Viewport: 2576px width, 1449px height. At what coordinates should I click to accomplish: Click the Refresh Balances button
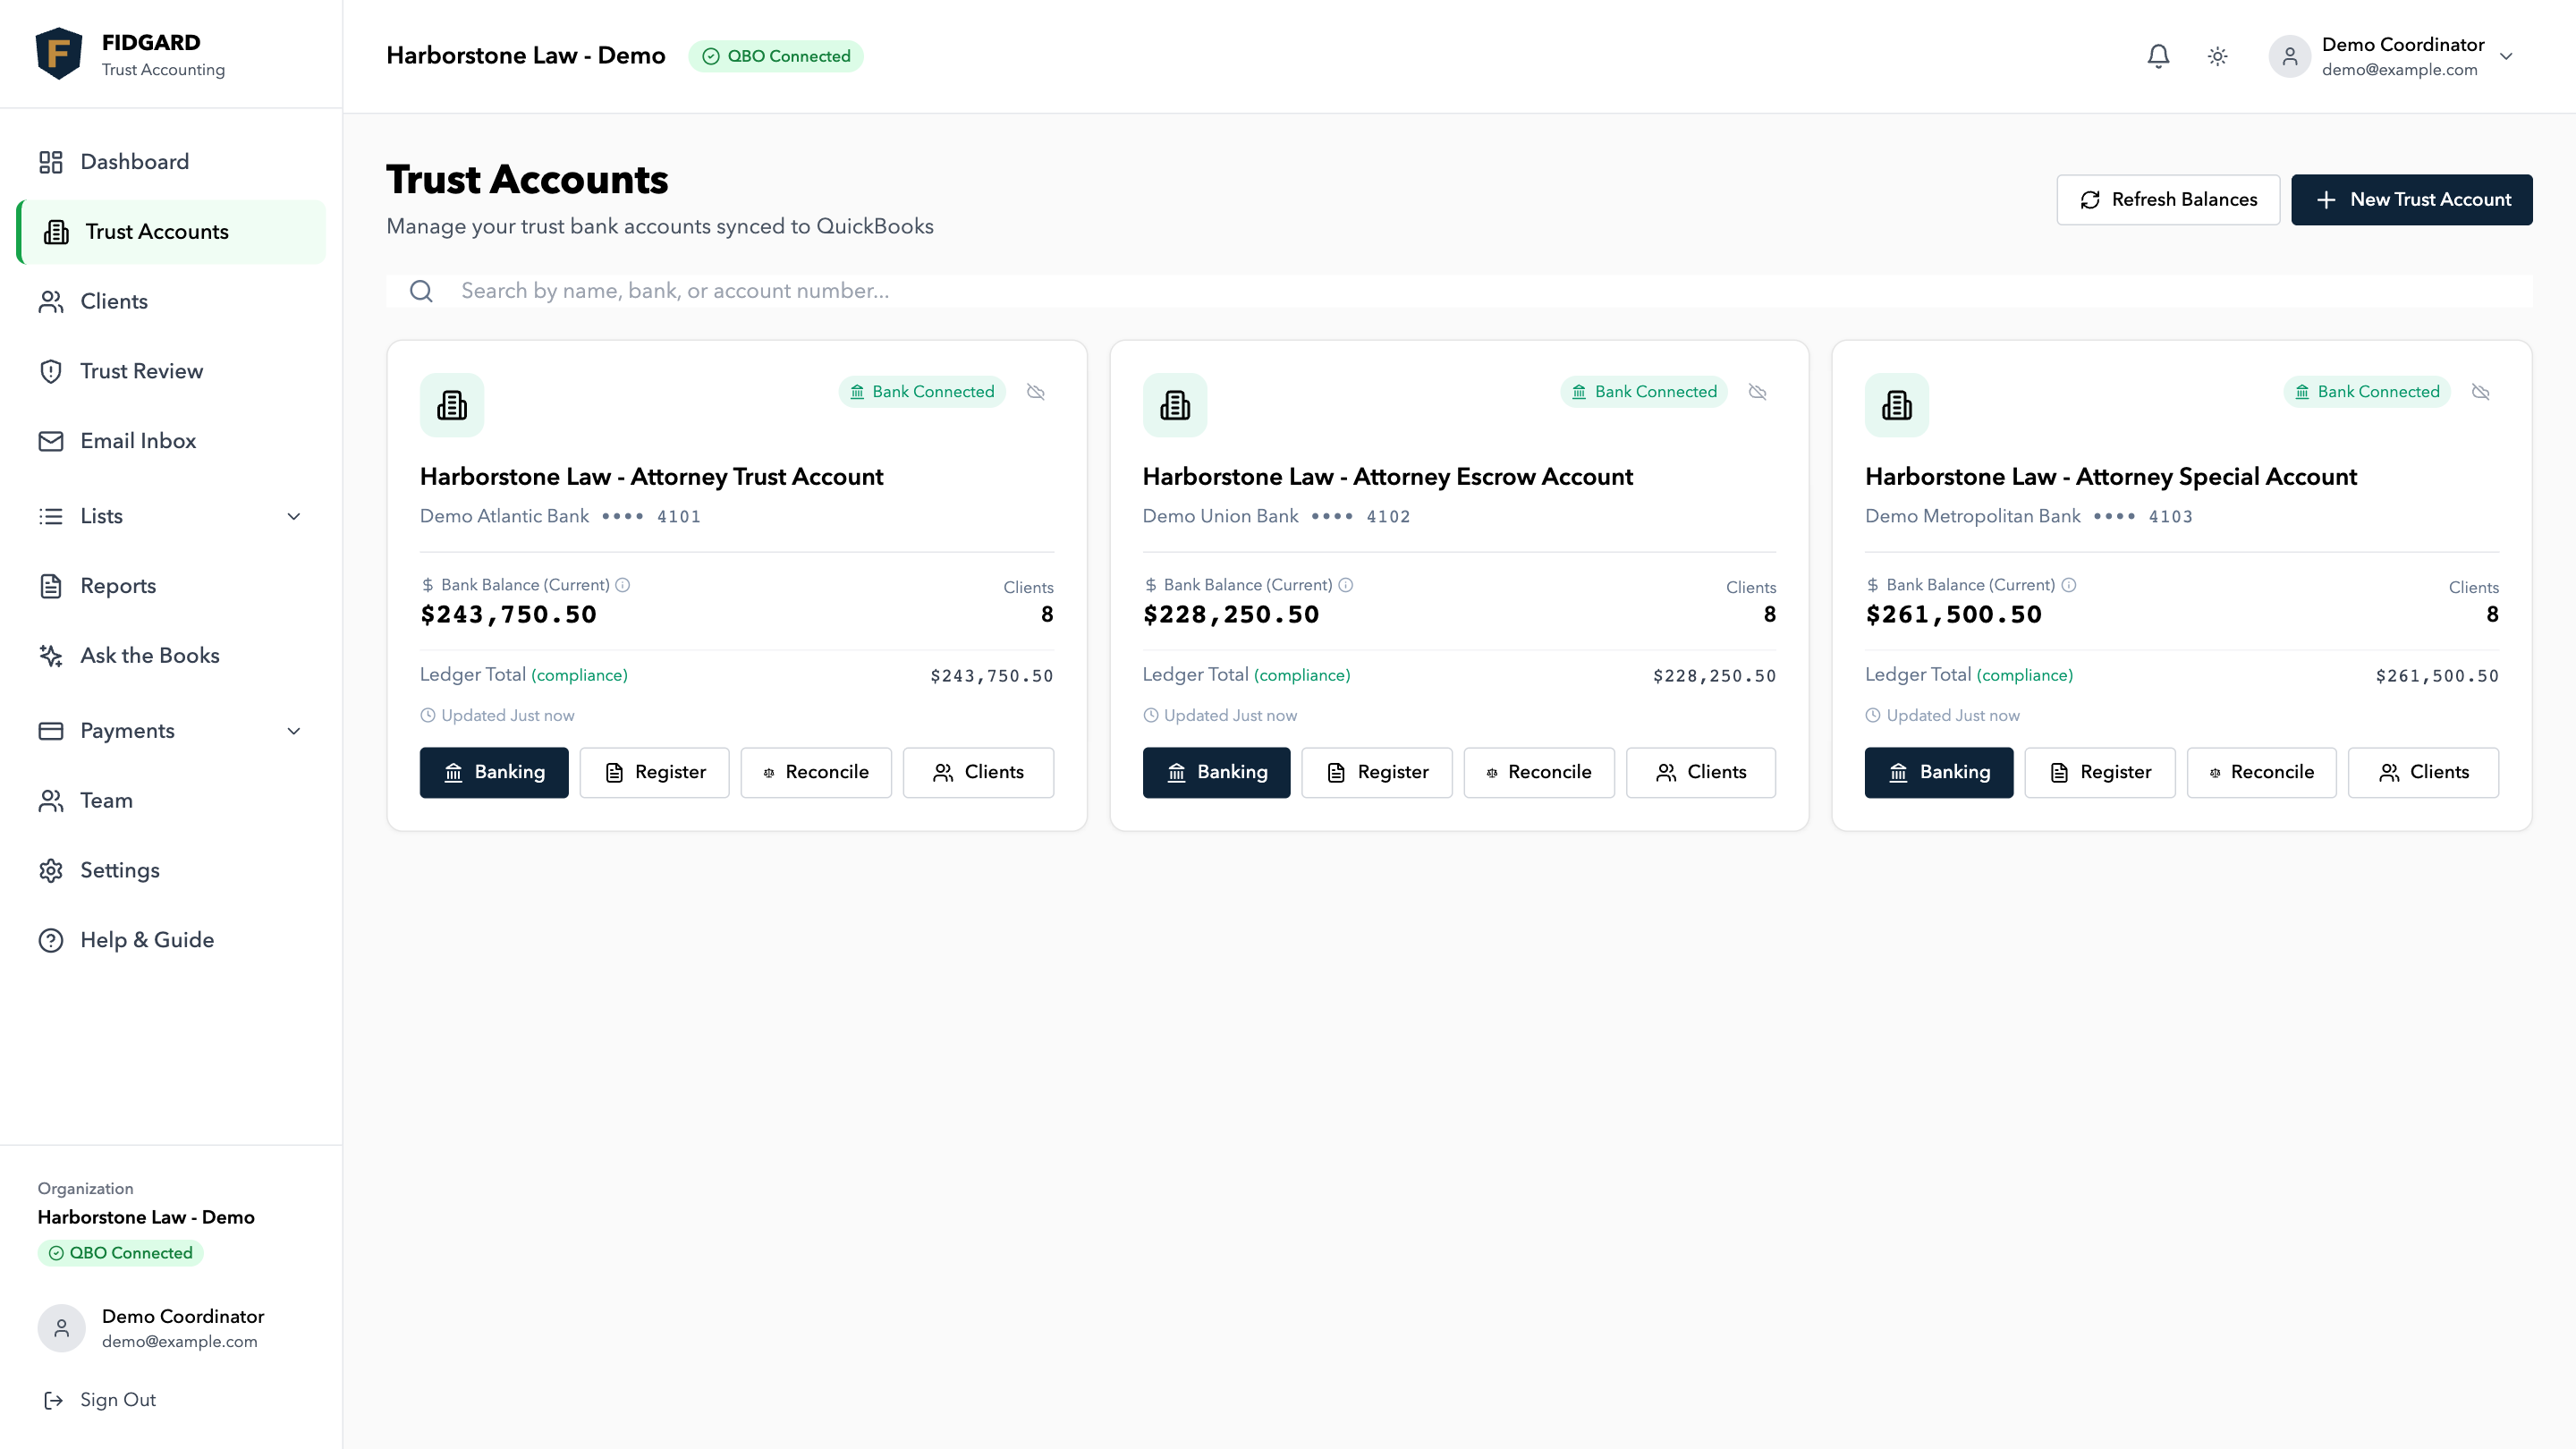coord(2168,200)
